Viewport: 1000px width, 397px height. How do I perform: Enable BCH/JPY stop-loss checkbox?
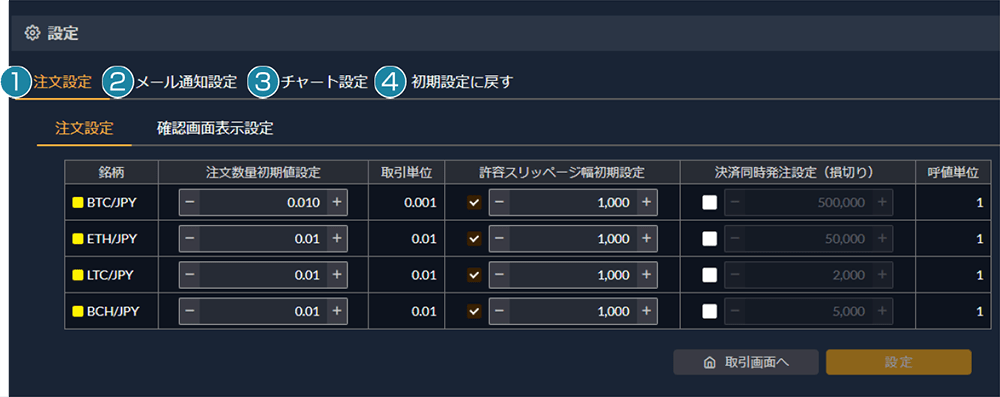pos(709,311)
